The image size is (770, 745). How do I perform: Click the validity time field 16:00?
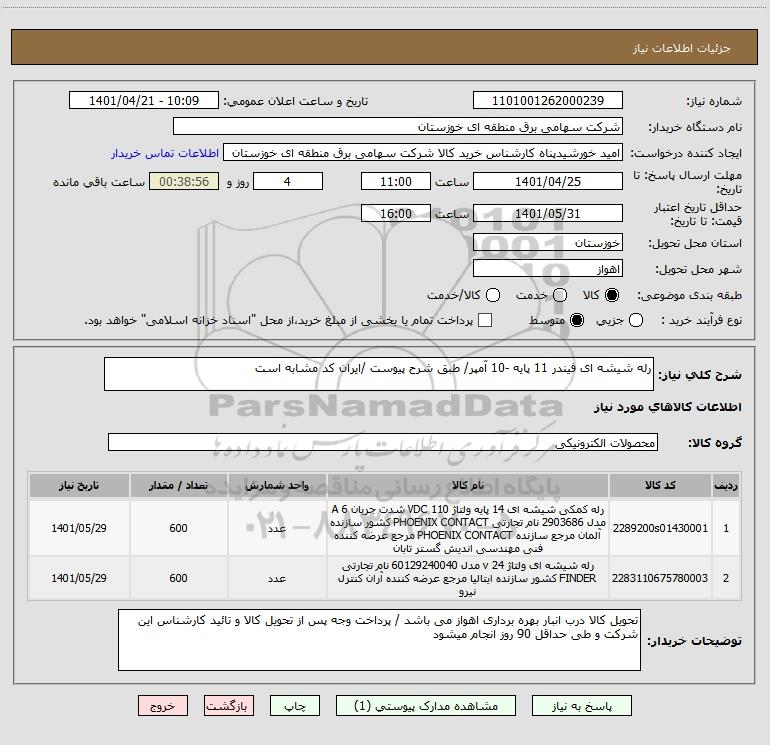[396, 214]
